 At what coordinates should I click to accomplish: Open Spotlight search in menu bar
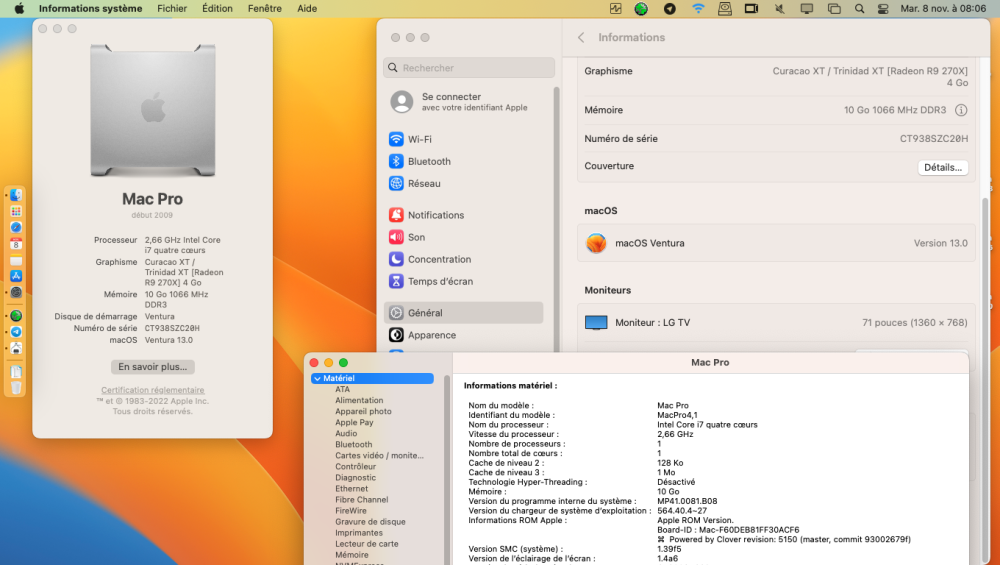point(859,8)
